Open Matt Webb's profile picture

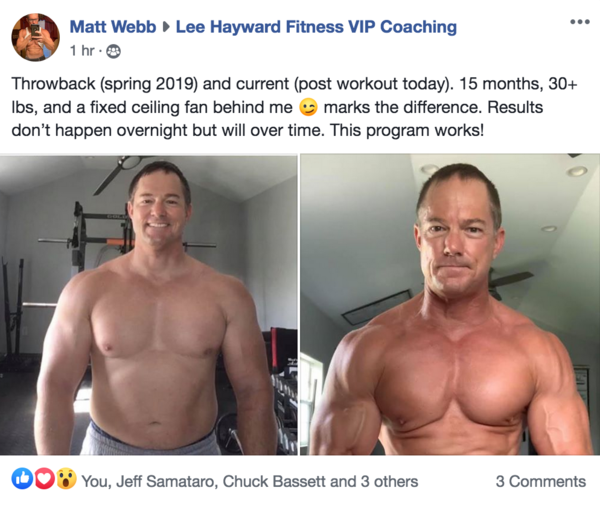click(x=36, y=37)
